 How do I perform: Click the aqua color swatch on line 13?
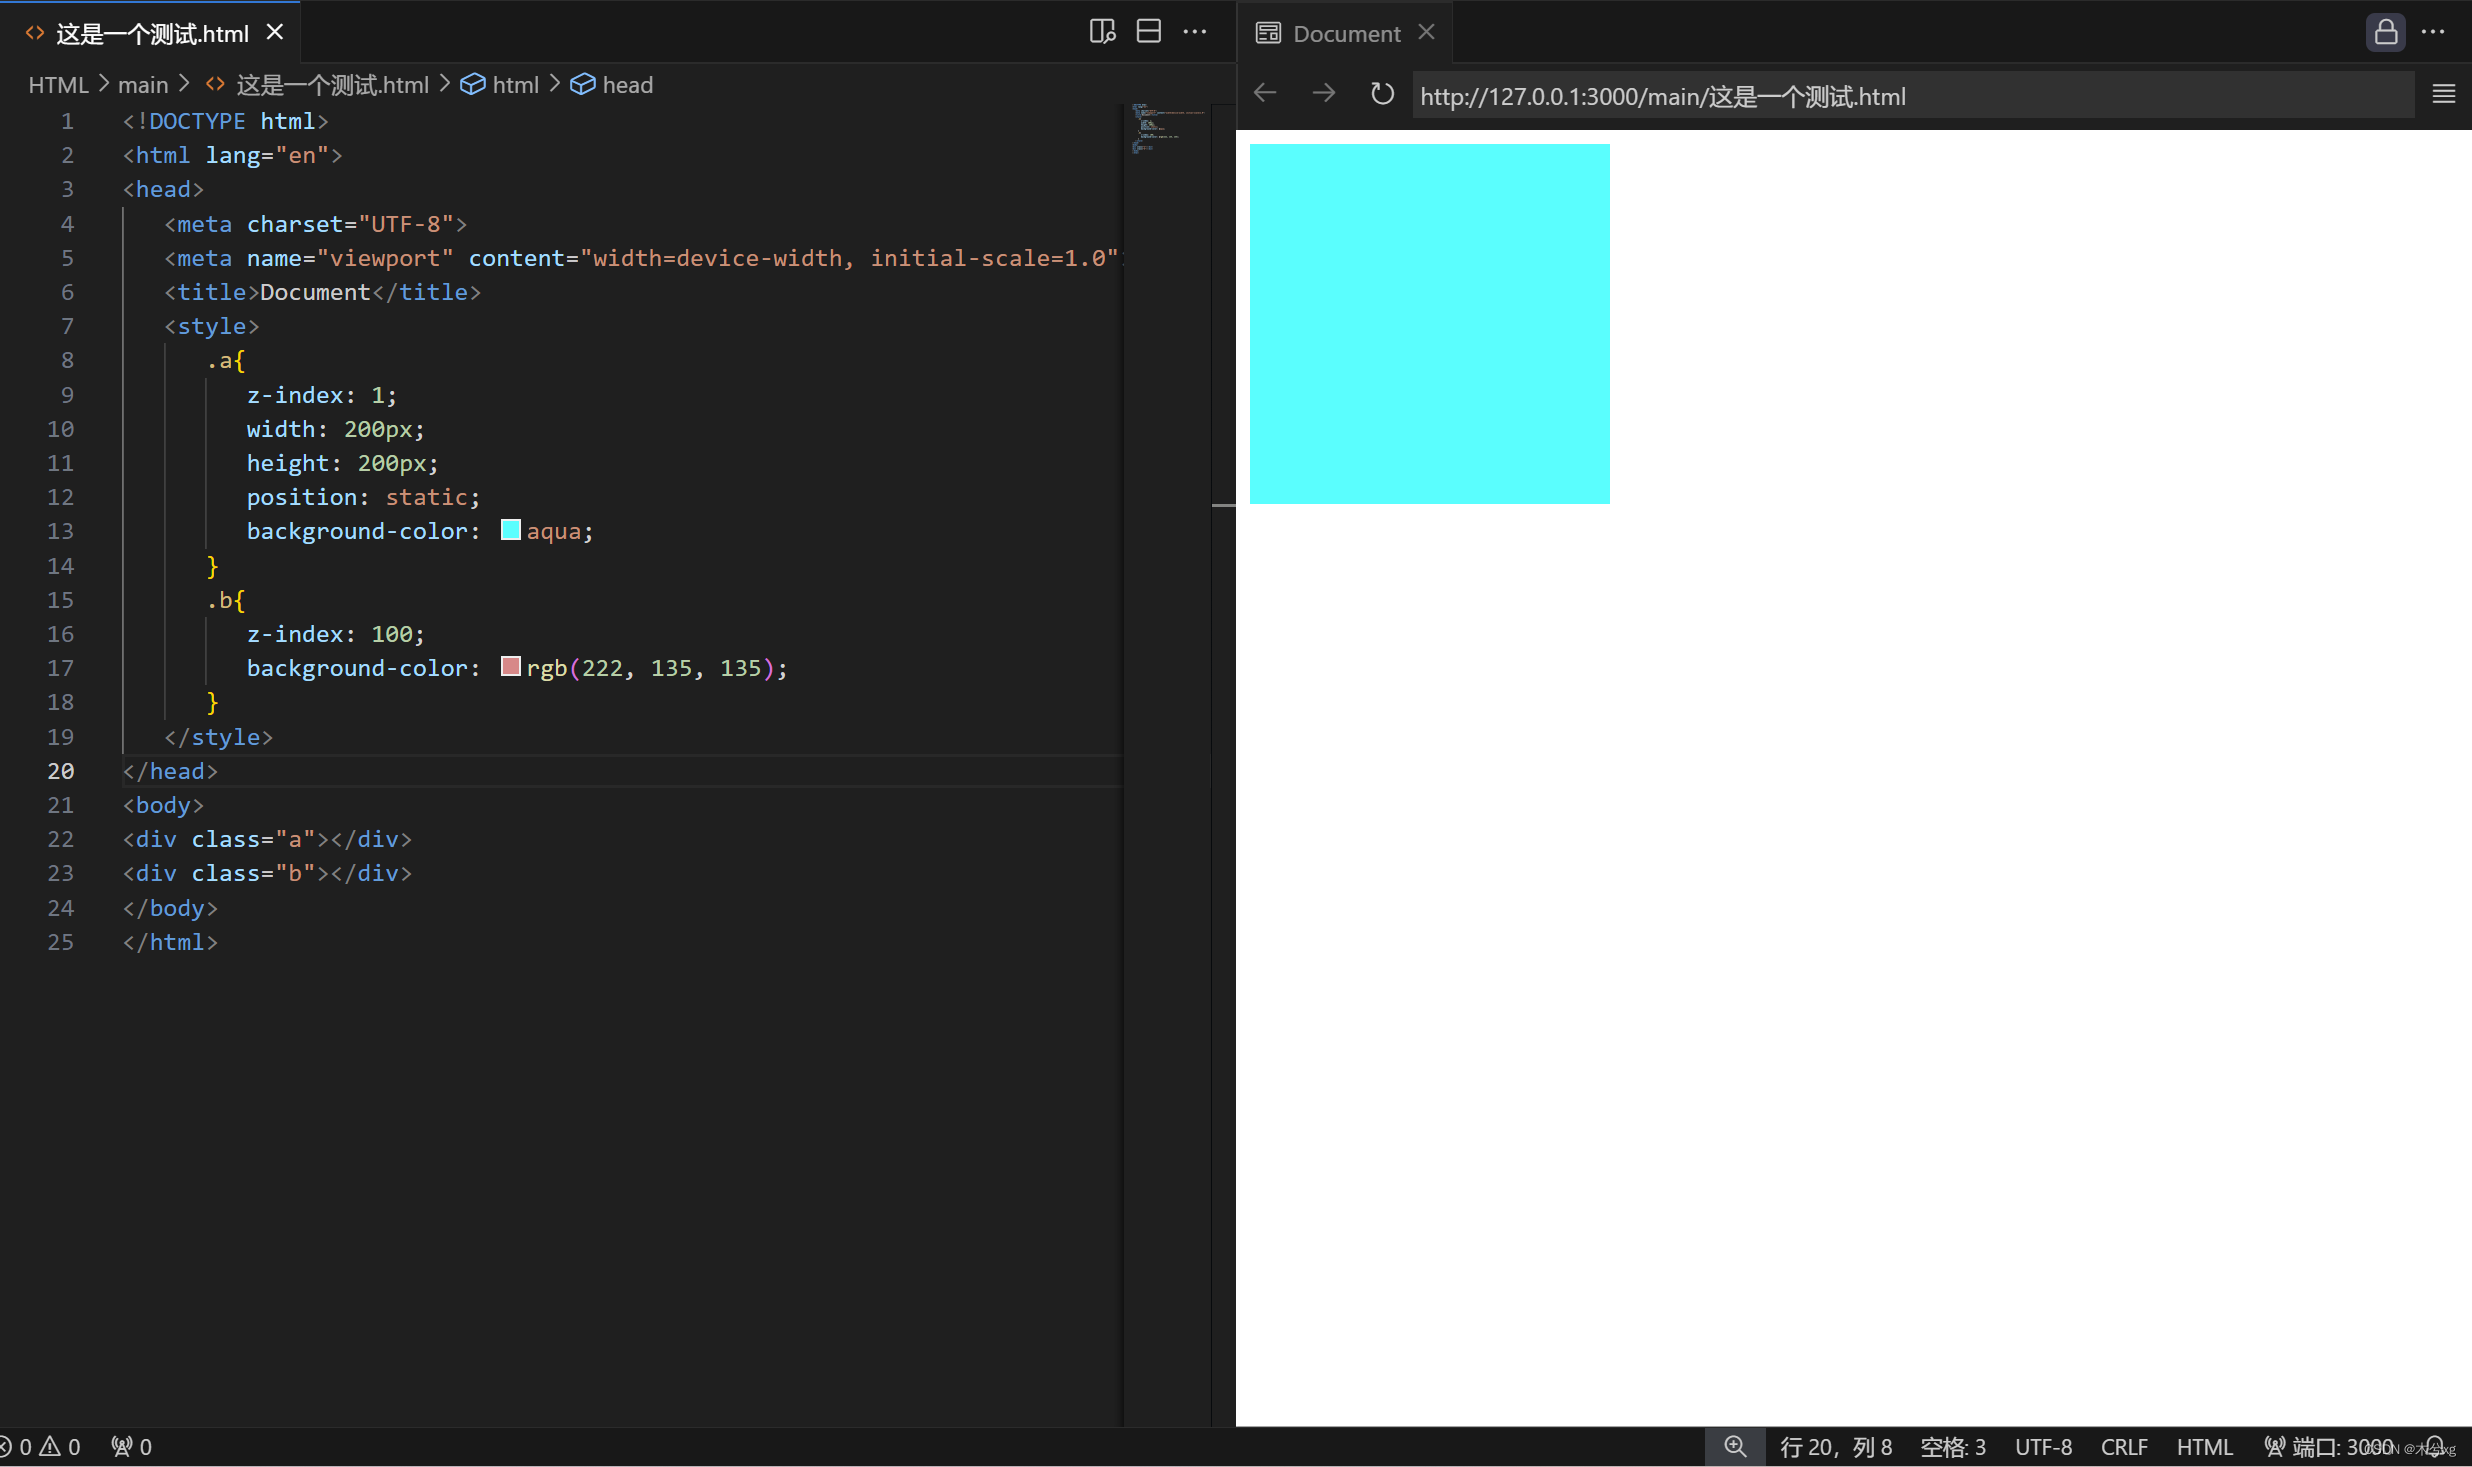[510, 530]
